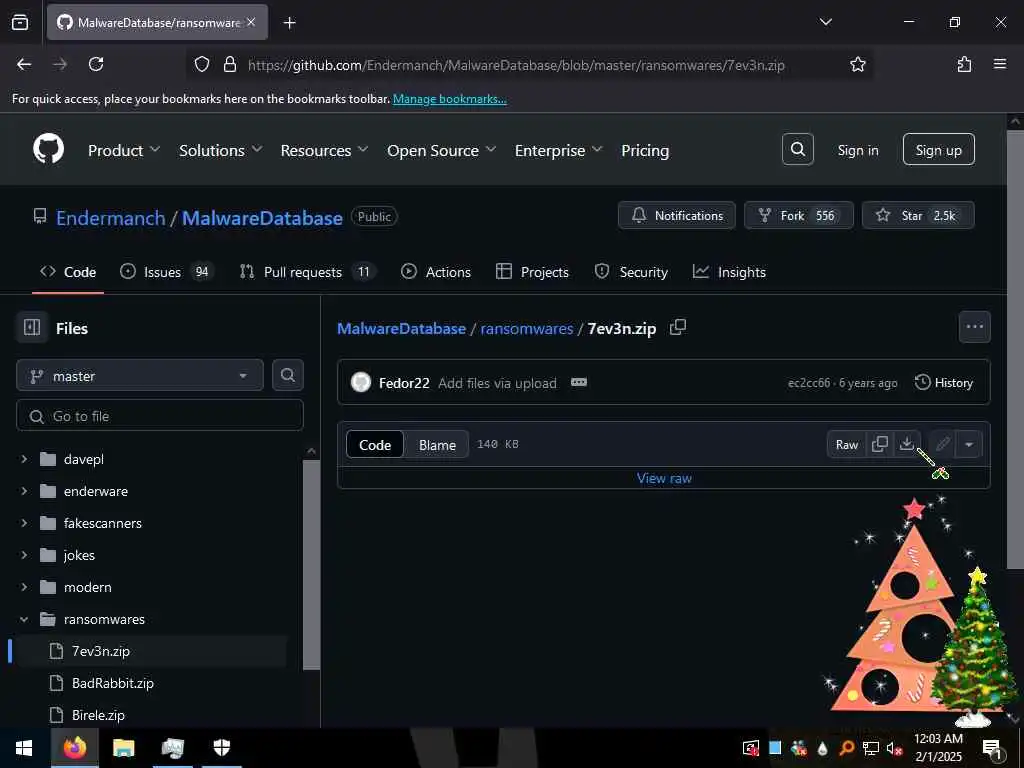Click the Notifications bell button

pos(677,216)
